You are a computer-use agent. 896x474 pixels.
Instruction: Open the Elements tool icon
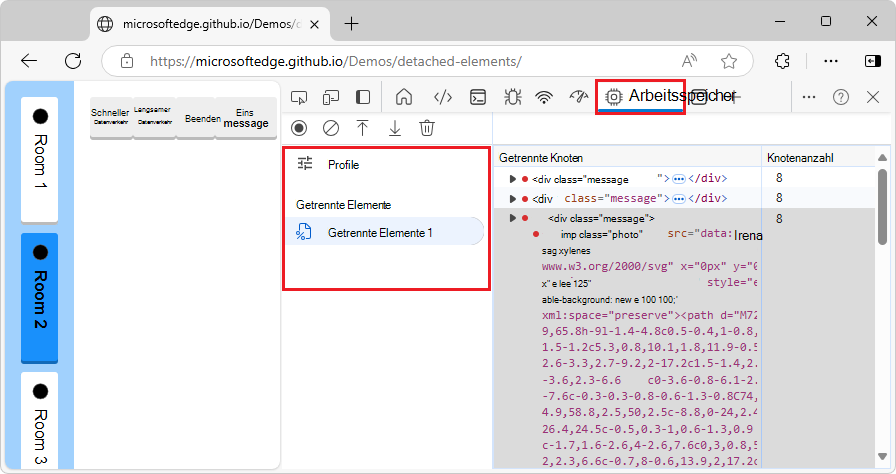(x=443, y=98)
